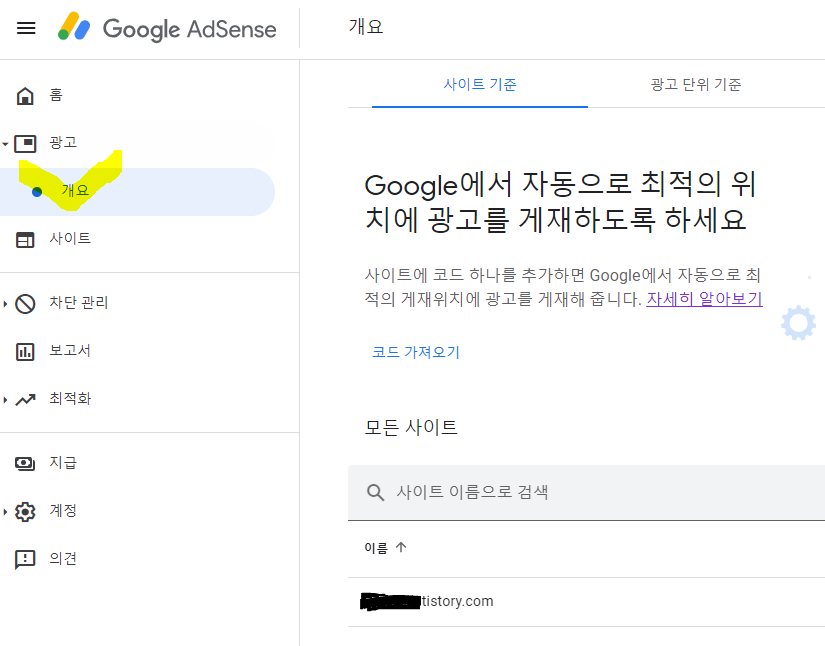Click the 차단 관리 block icon
Viewport: 825px width, 646px height.
click(x=25, y=304)
